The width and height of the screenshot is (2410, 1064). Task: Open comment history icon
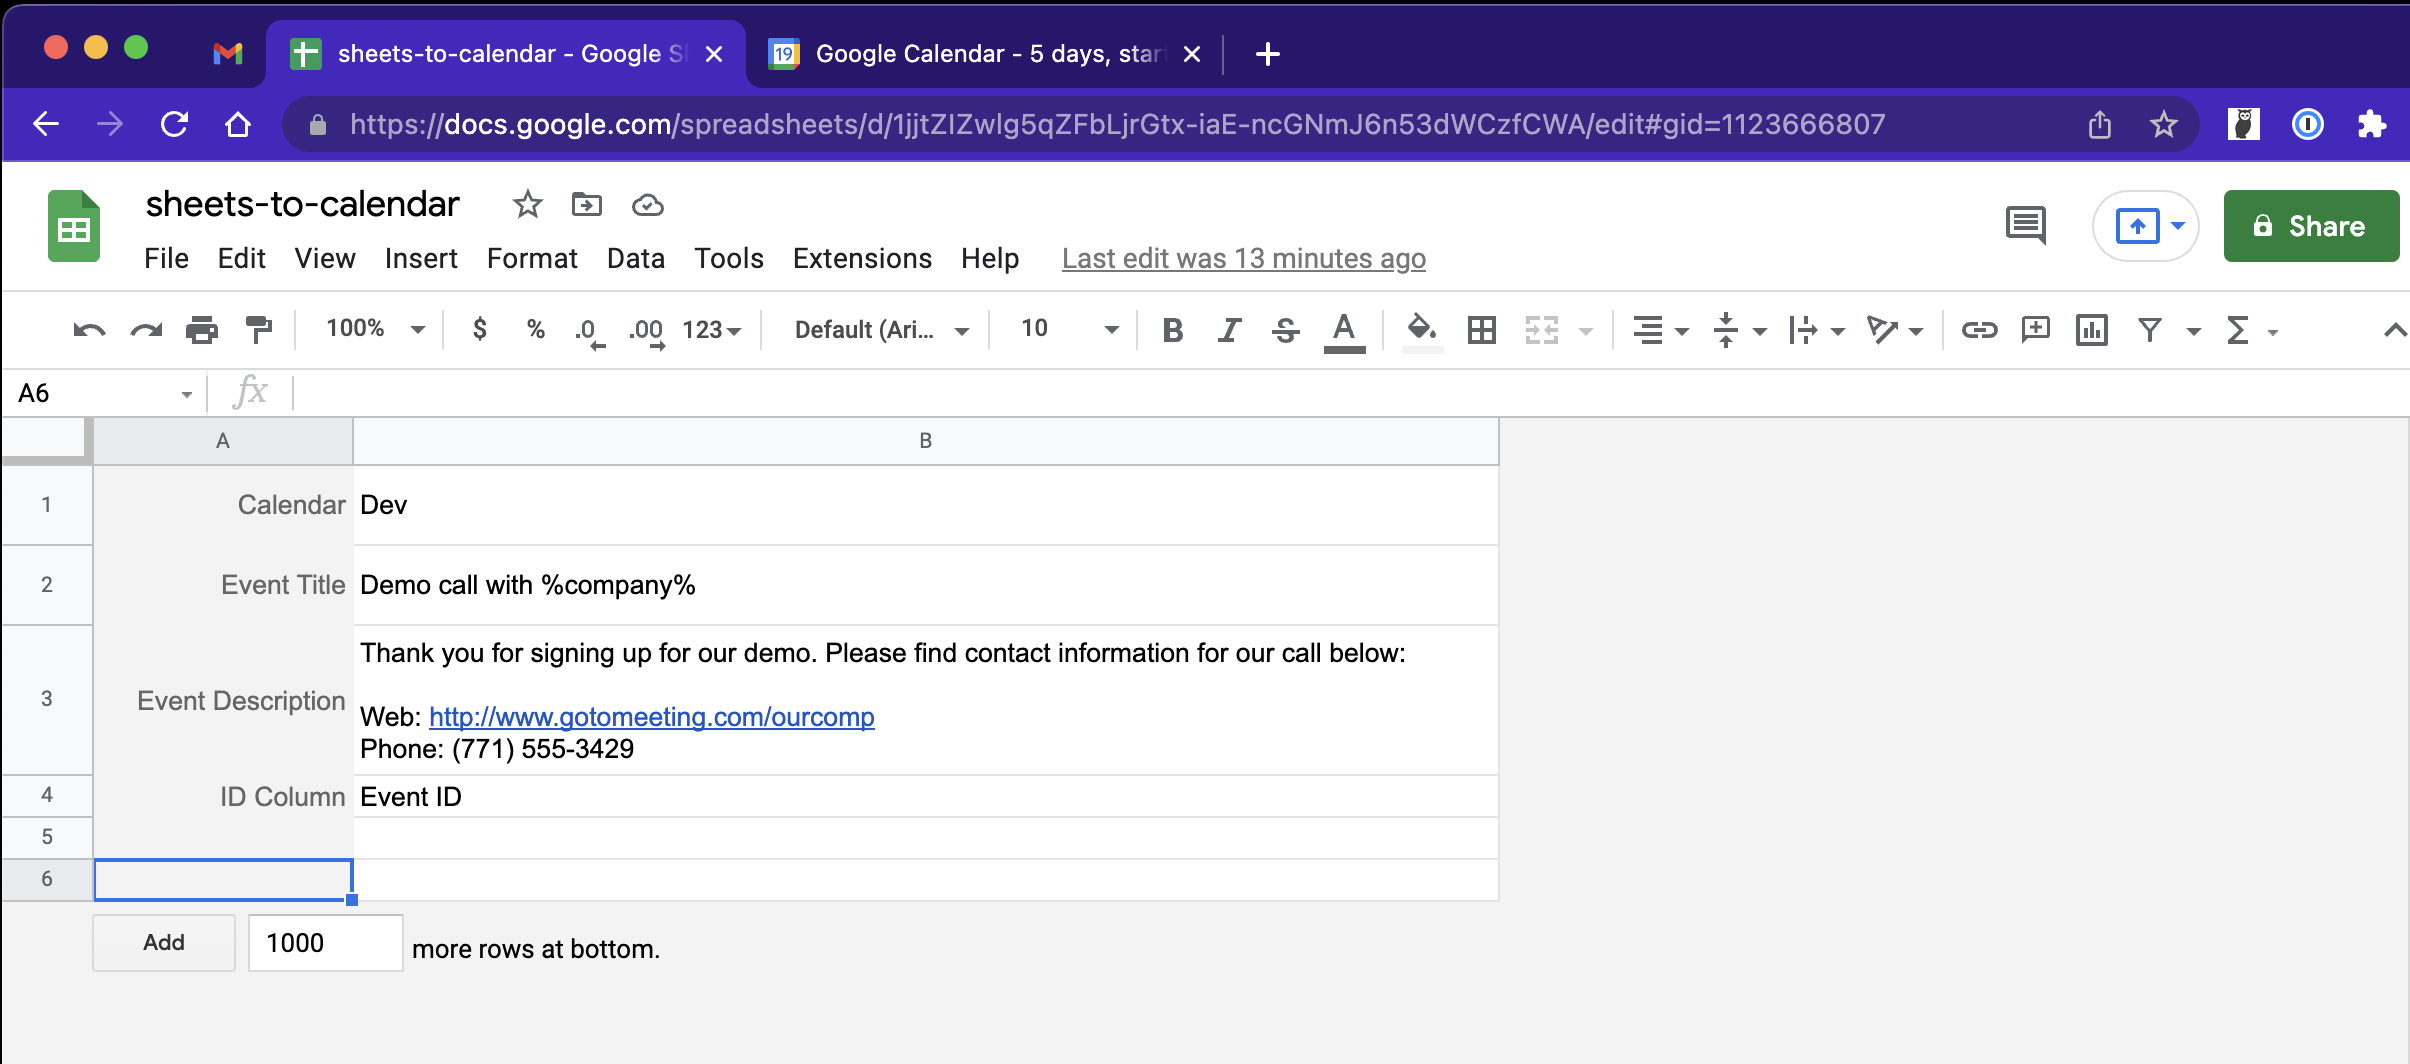[2026, 226]
